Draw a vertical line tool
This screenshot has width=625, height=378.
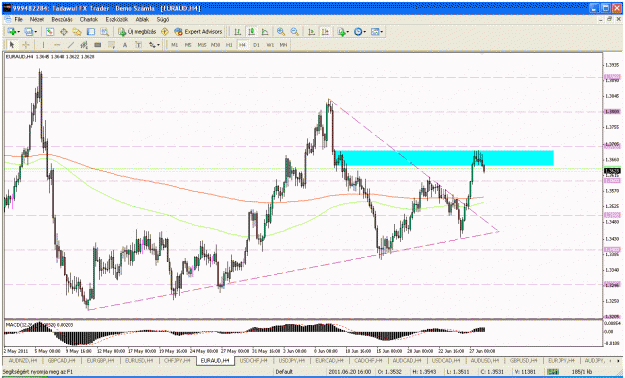(x=43, y=45)
